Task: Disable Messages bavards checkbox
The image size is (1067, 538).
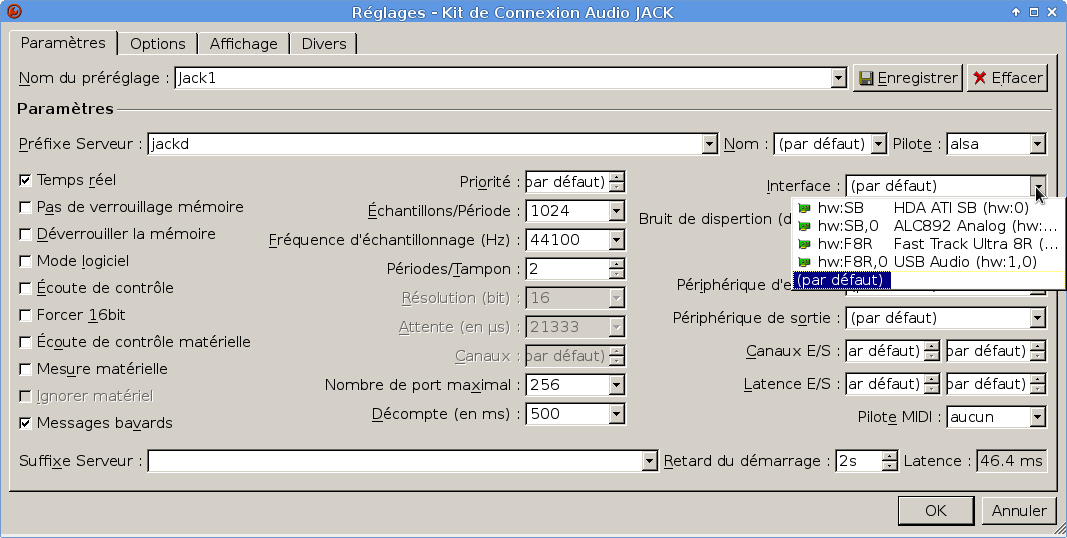Action: coord(25,423)
